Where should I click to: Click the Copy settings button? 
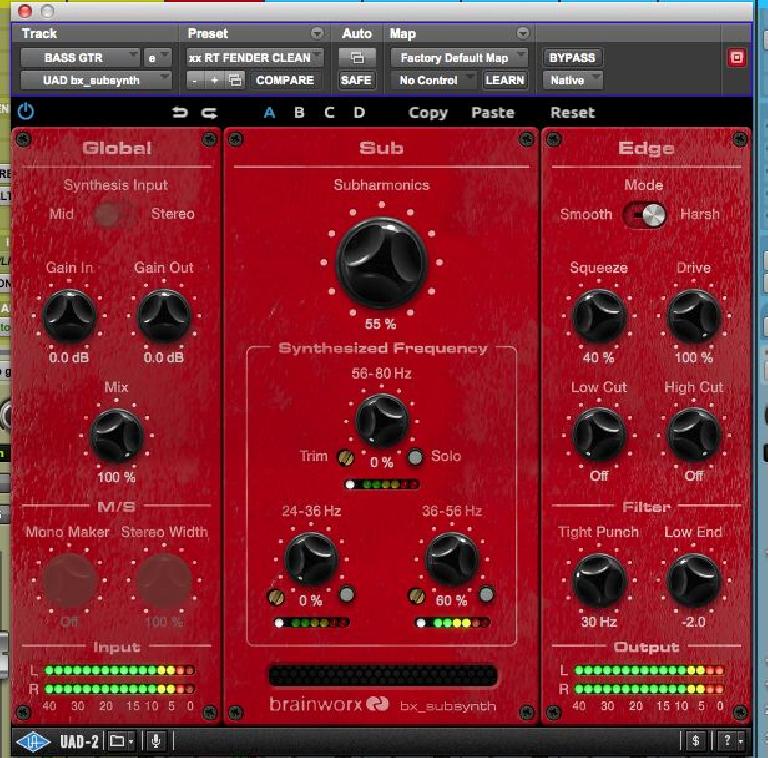[428, 113]
